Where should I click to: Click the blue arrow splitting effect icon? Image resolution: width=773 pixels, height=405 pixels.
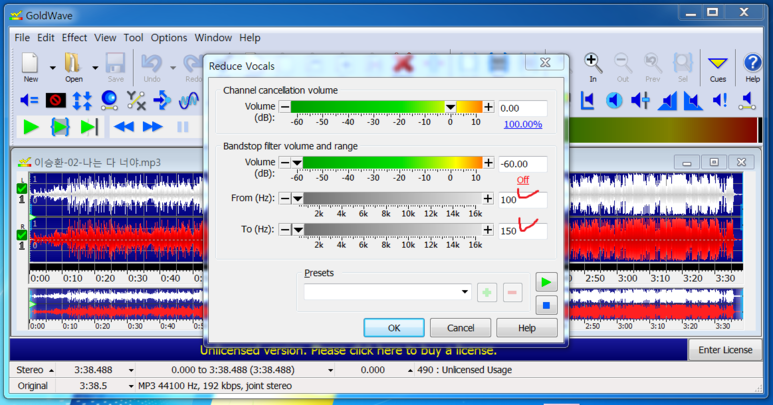pyautogui.click(x=162, y=101)
